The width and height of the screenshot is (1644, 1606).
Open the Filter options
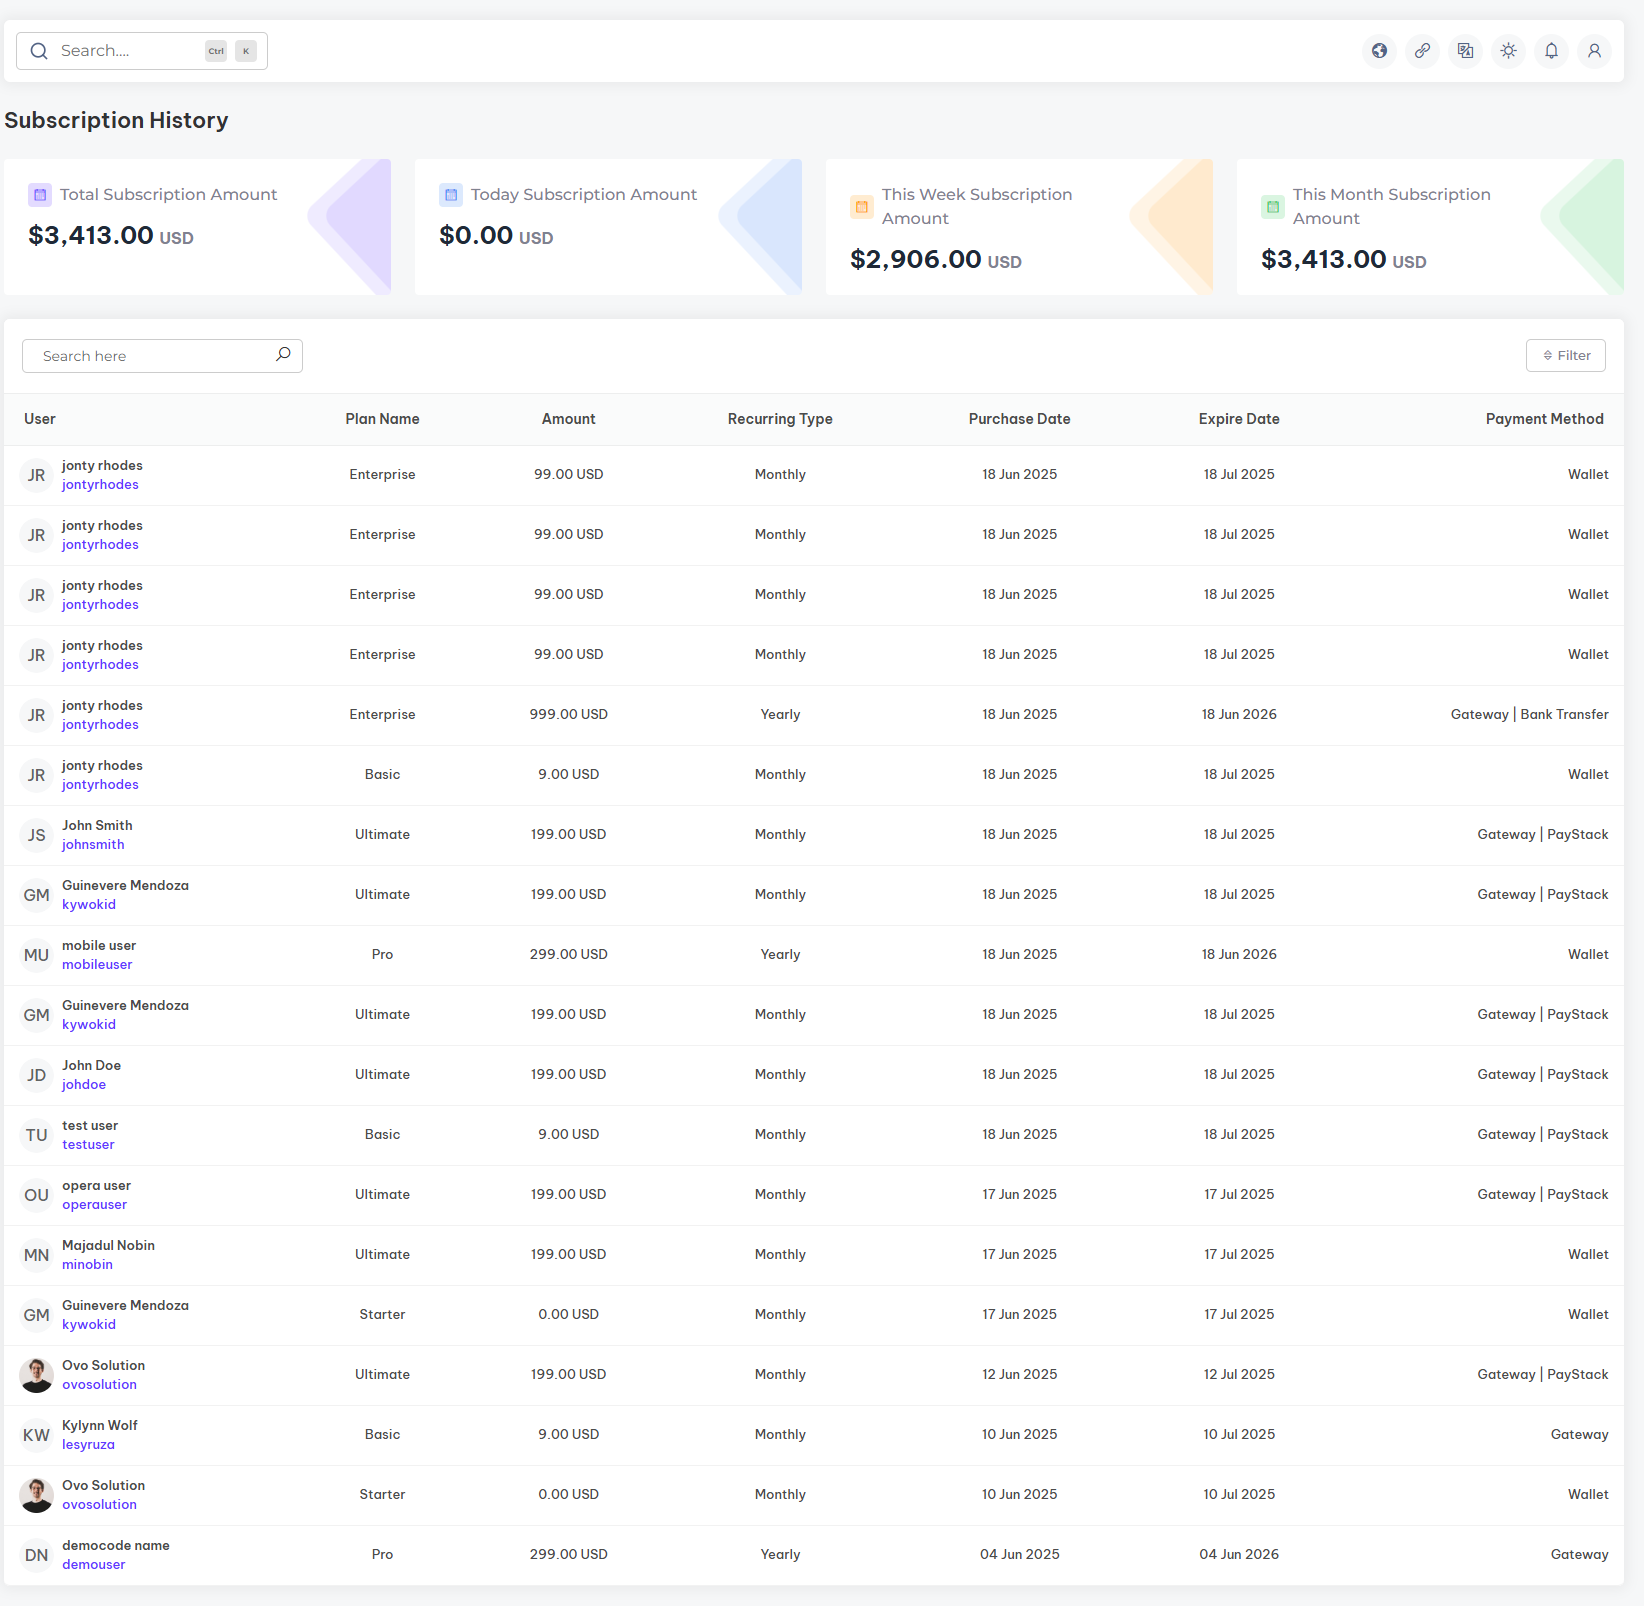[1565, 356]
